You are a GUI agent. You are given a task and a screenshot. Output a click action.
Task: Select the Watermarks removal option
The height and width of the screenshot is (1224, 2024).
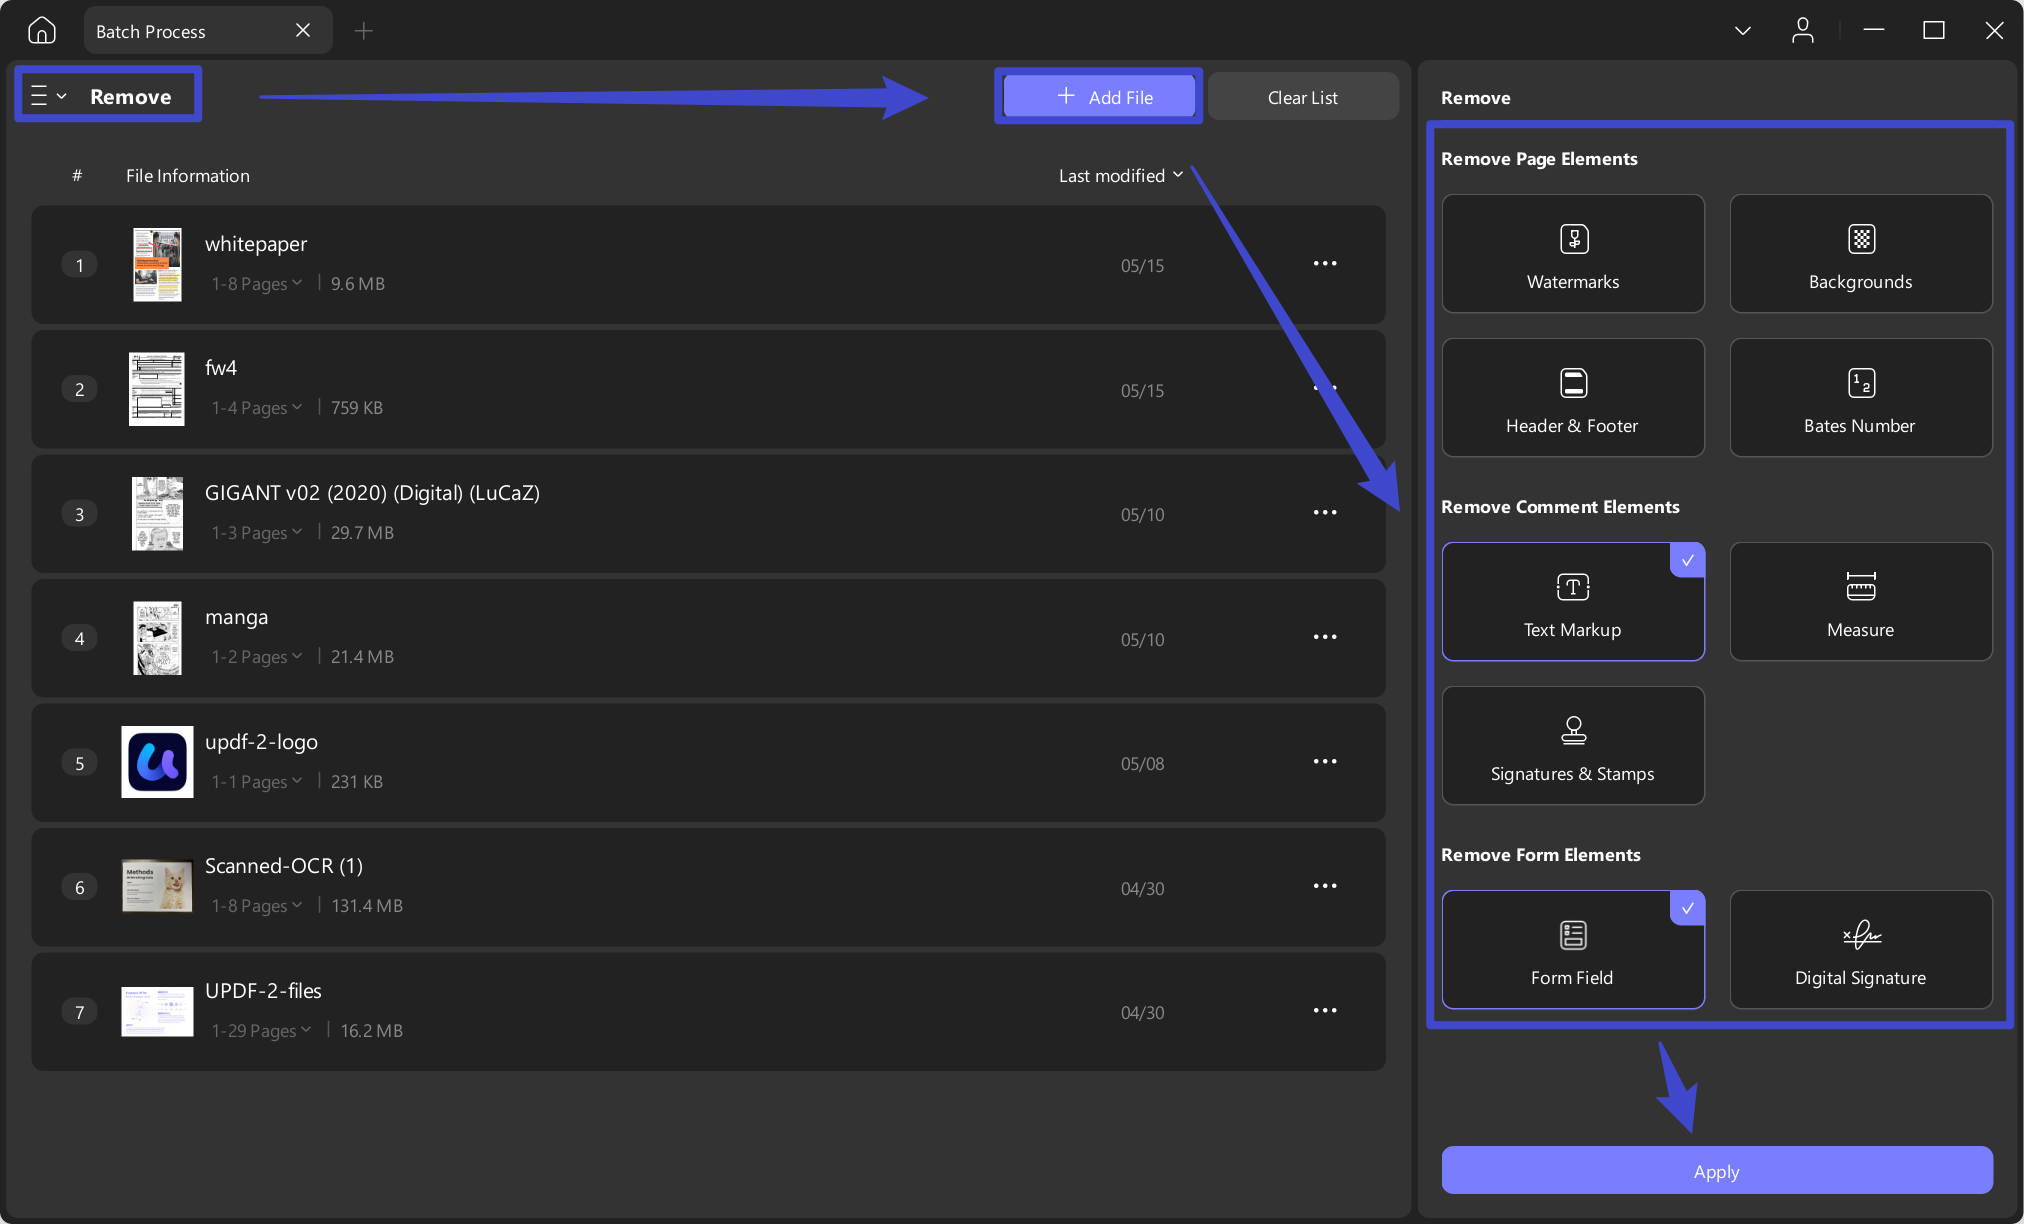point(1573,254)
